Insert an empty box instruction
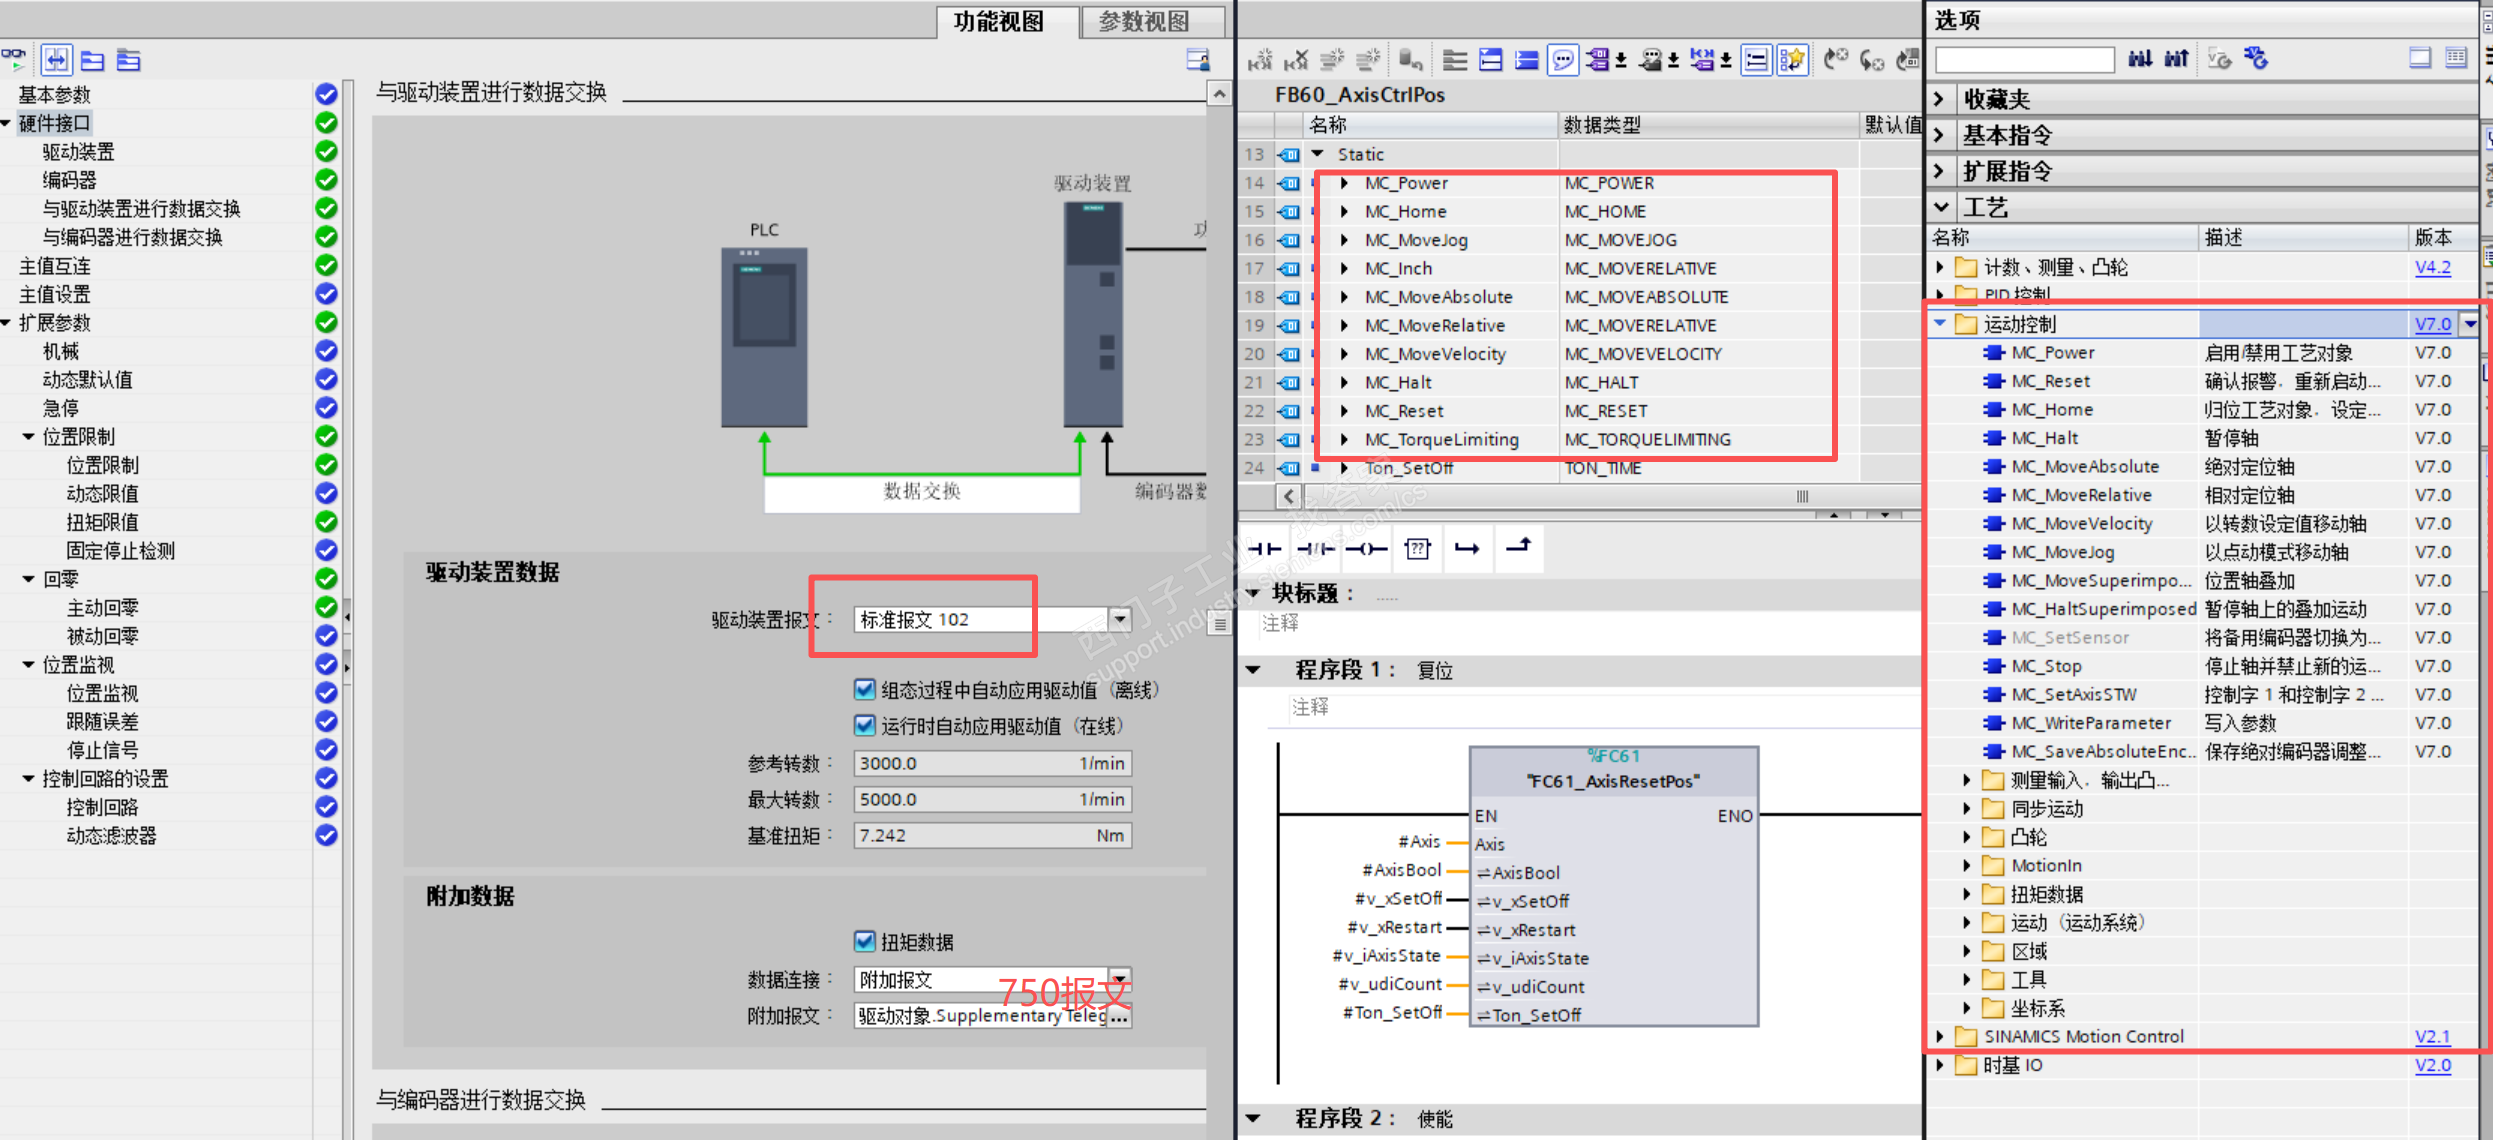The height and width of the screenshot is (1140, 2493). tap(1417, 548)
